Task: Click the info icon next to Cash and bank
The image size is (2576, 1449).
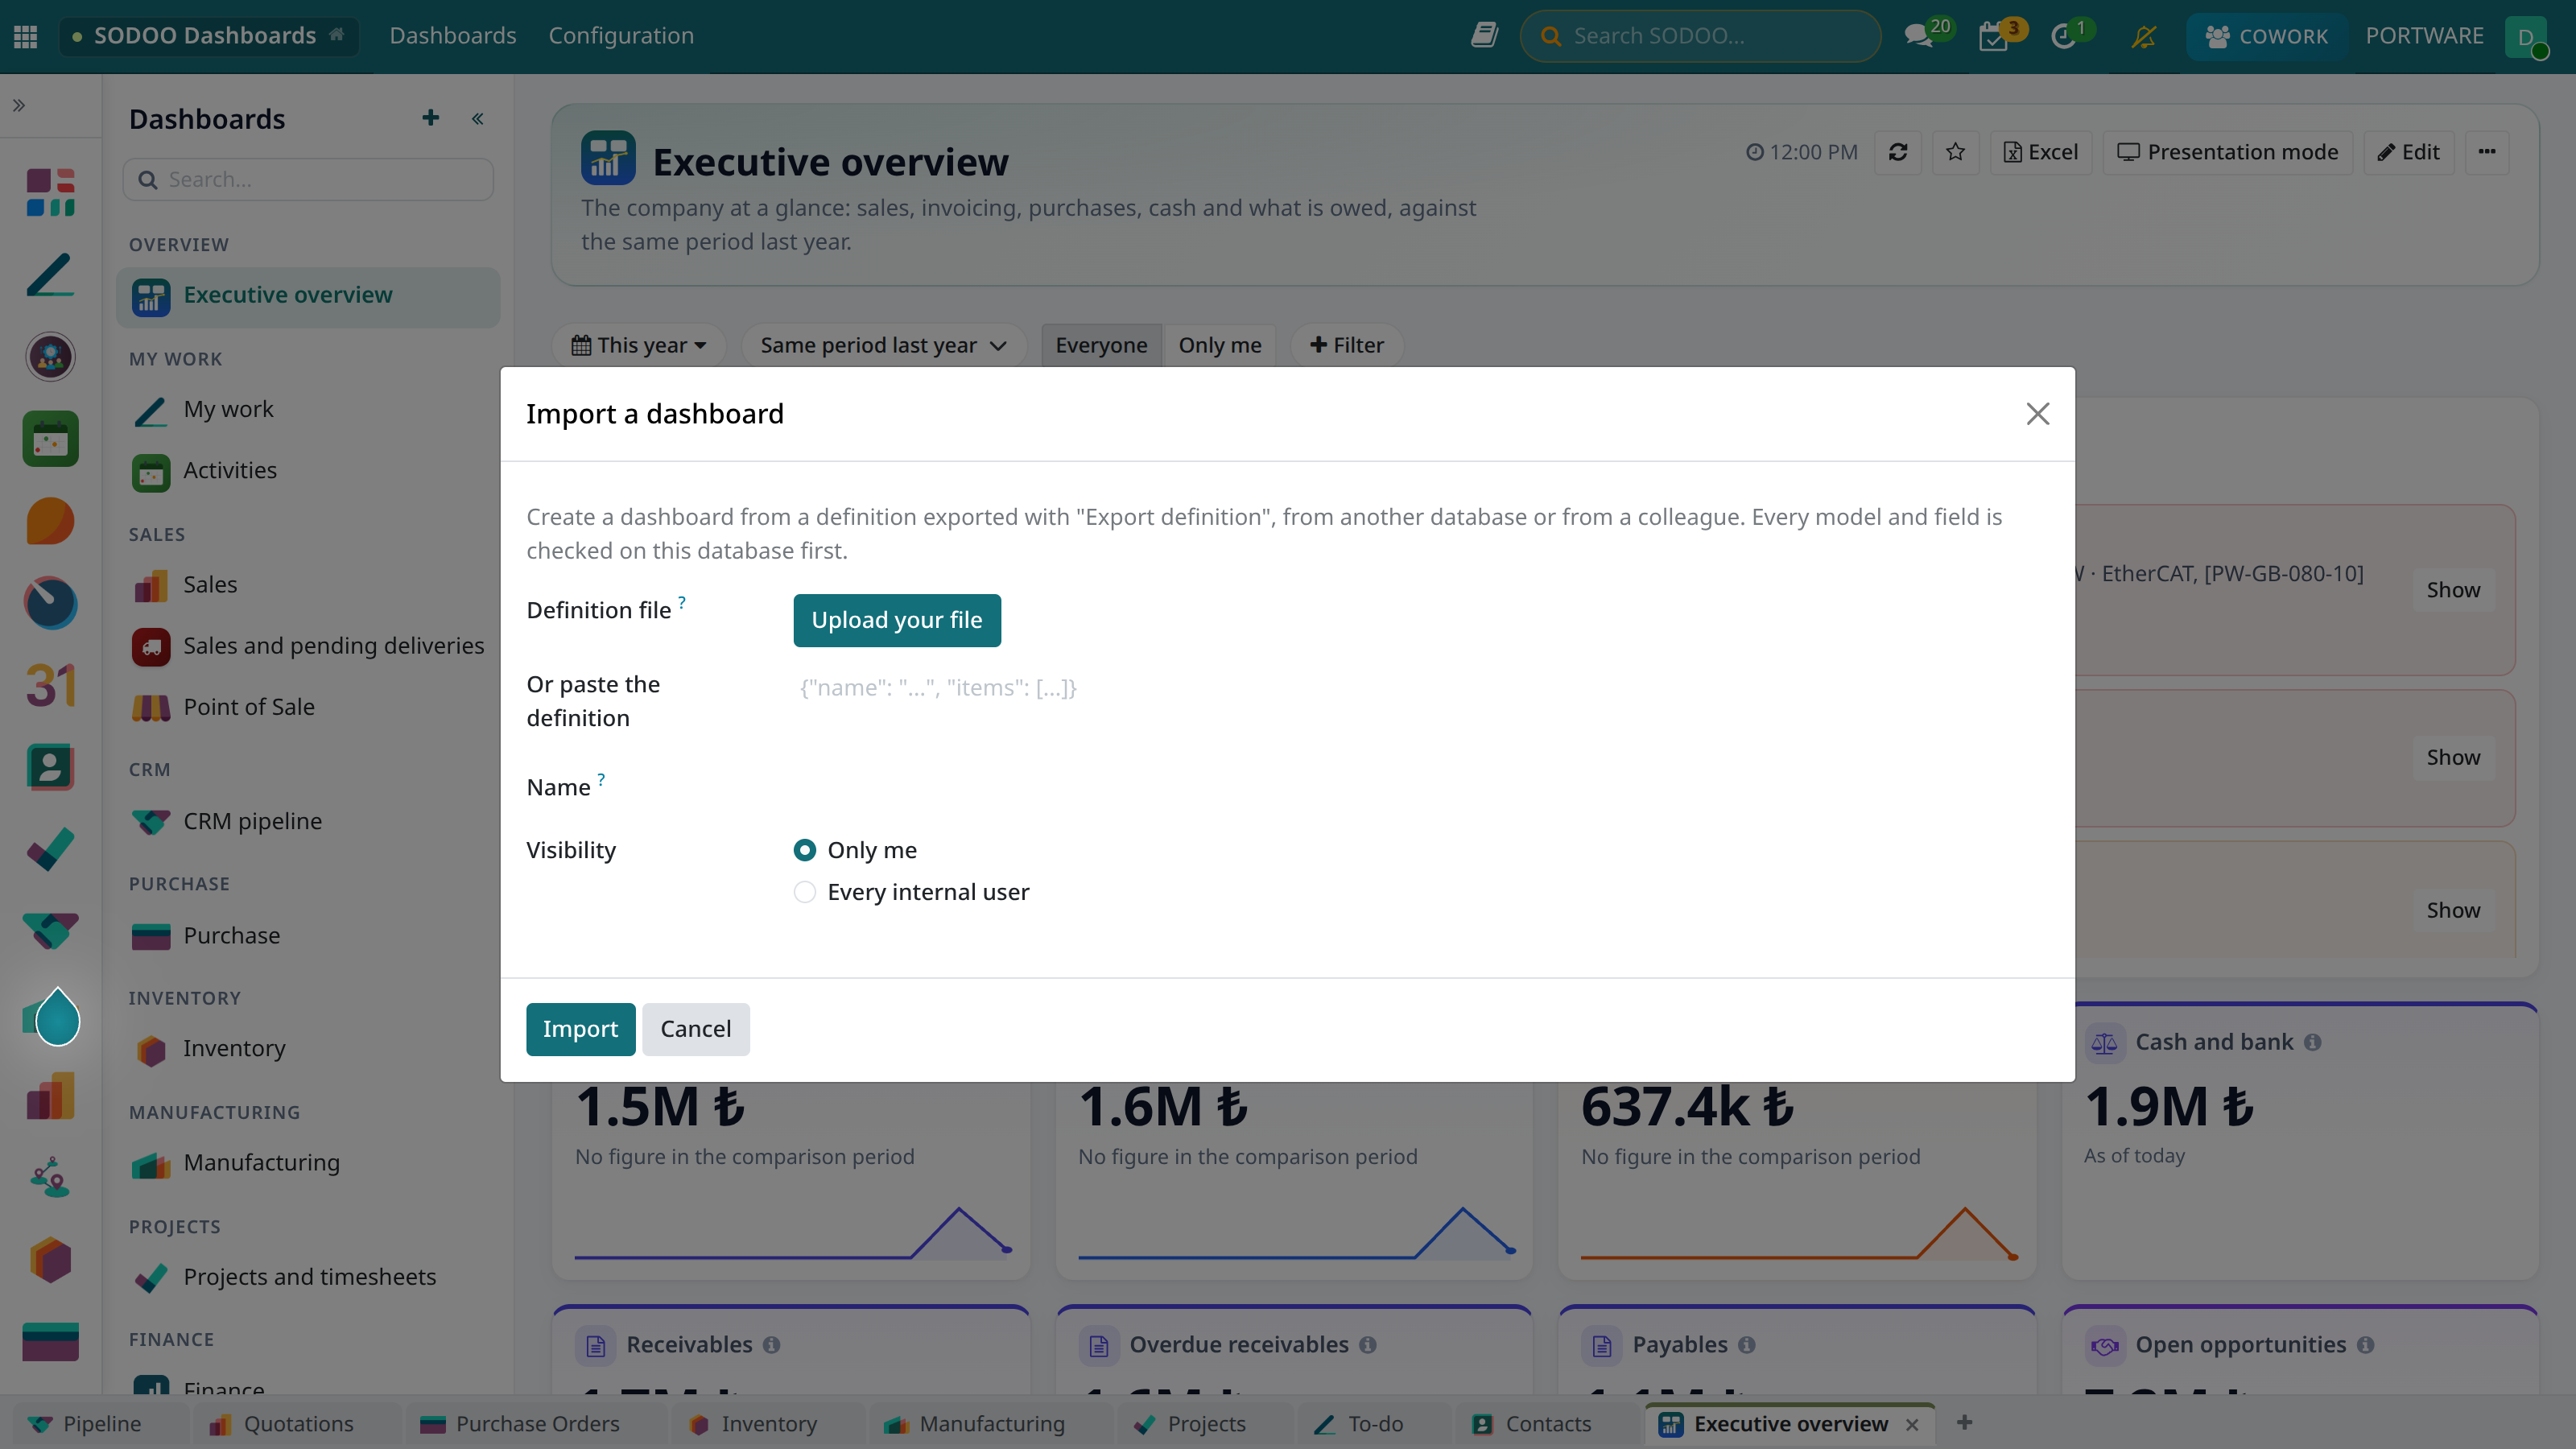Action: (2312, 1042)
